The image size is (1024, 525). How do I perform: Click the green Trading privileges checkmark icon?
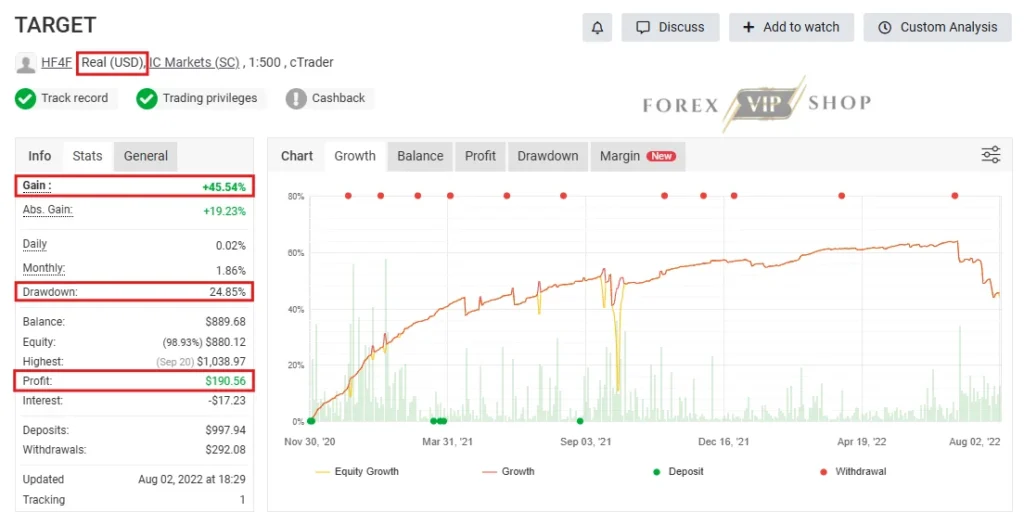point(147,99)
